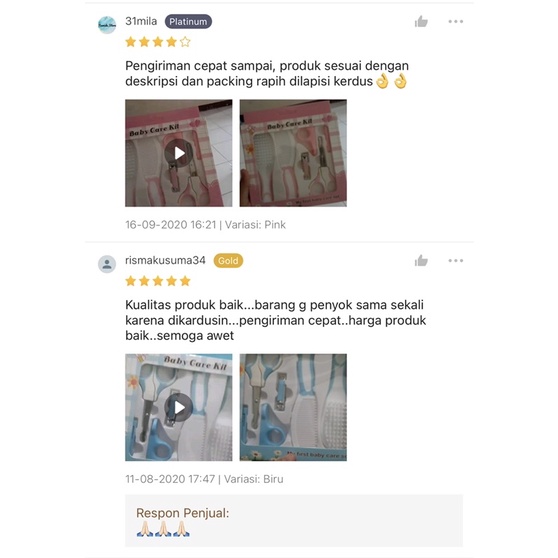This screenshot has width=558, height=558.
Task: Click the Respon Penjual reply box
Action: [x=294, y=521]
